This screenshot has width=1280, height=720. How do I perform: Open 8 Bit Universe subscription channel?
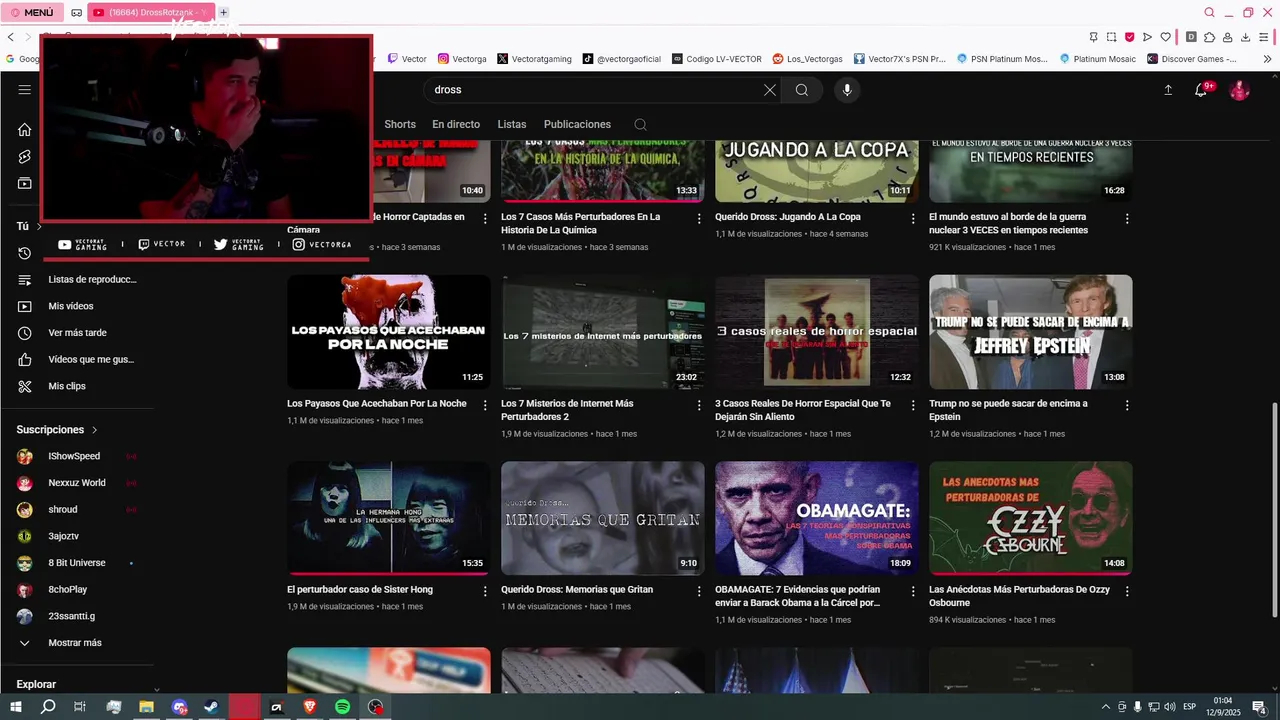tap(78, 563)
